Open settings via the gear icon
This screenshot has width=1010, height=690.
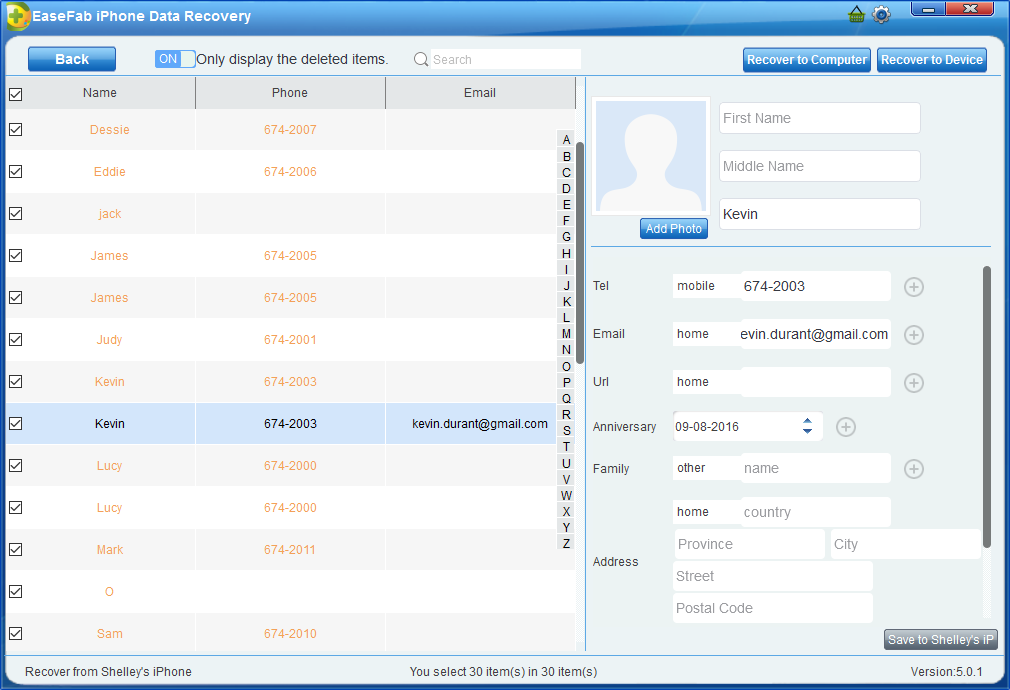click(881, 14)
